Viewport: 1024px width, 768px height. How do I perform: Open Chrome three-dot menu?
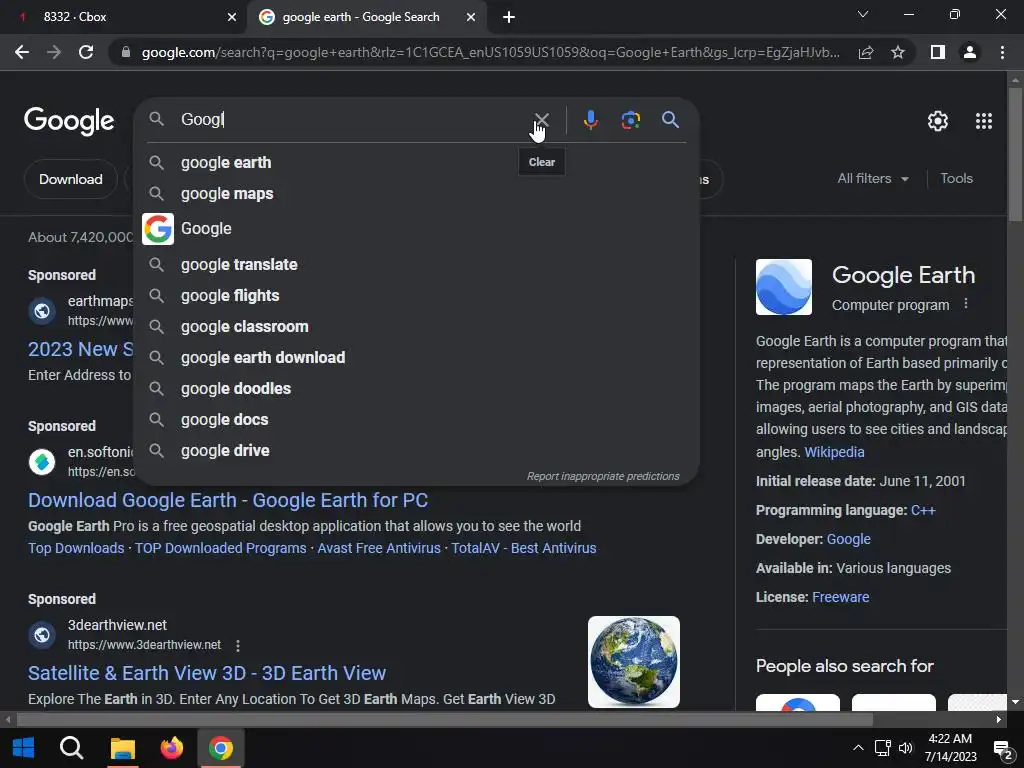pos(1002,52)
